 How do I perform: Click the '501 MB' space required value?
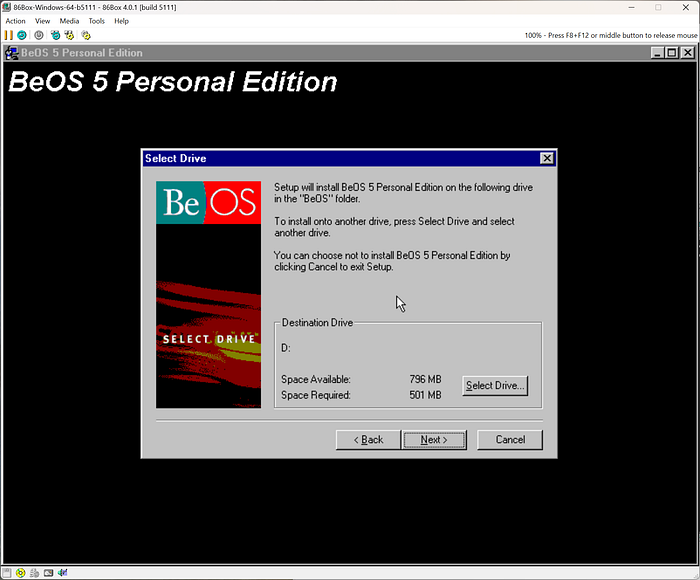pyautogui.click(x=425, y=395)
